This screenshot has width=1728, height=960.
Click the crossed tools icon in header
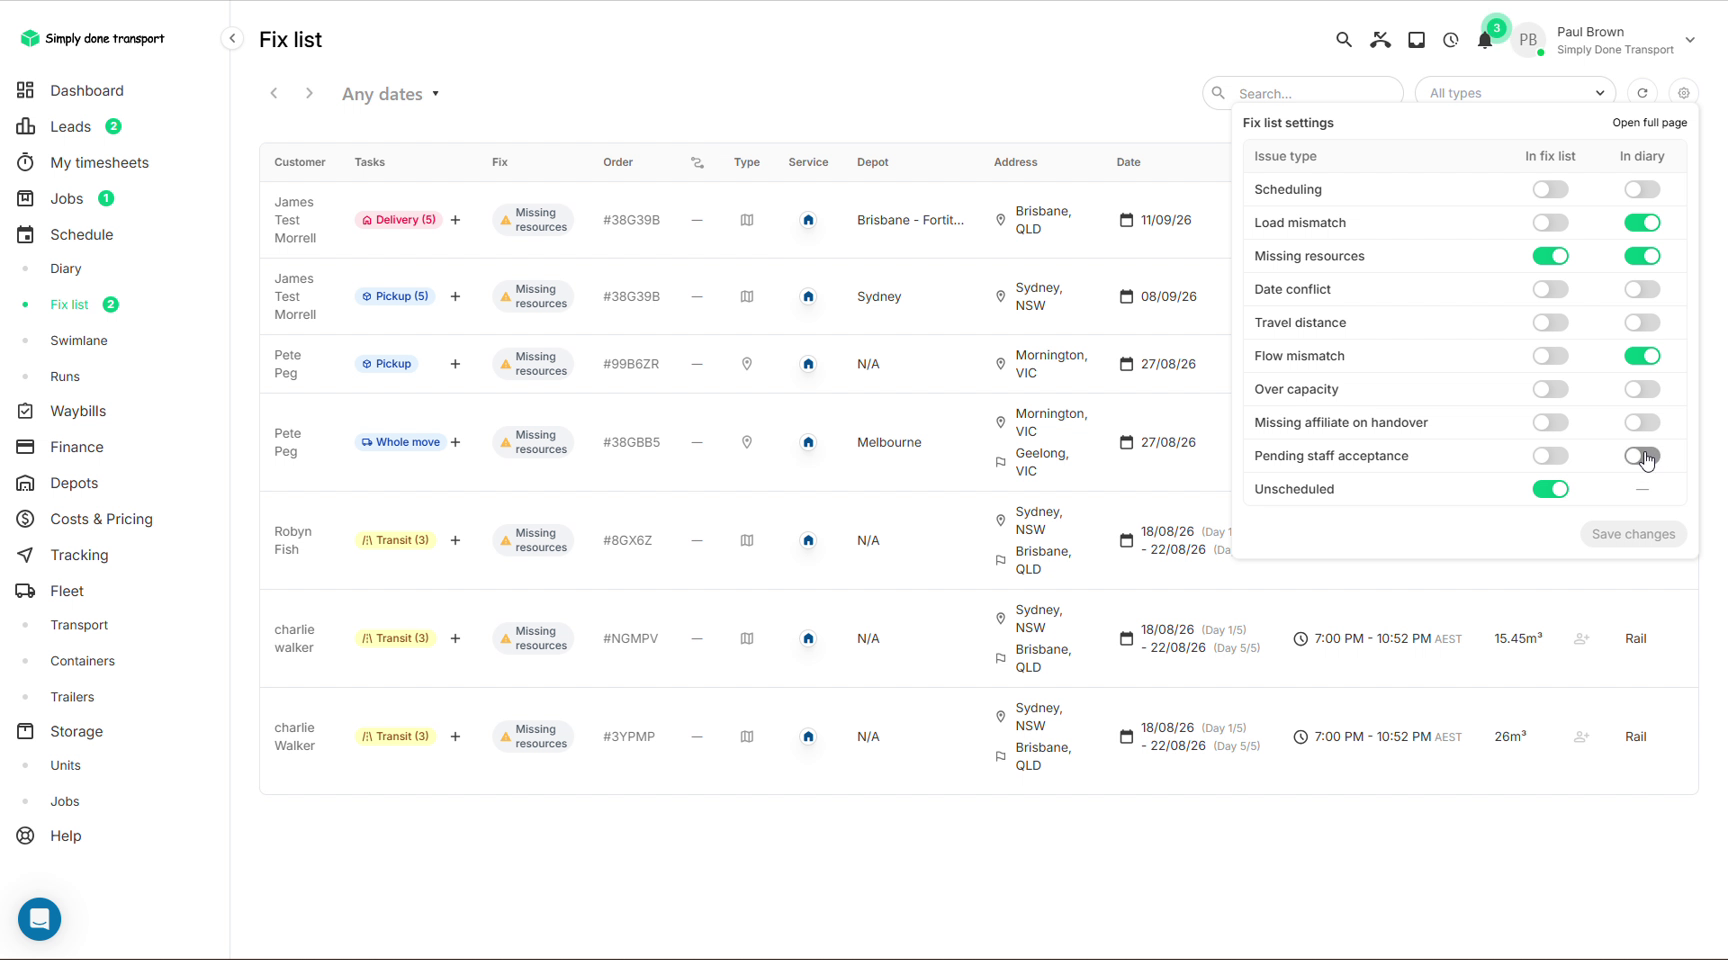click(1380, 40)
